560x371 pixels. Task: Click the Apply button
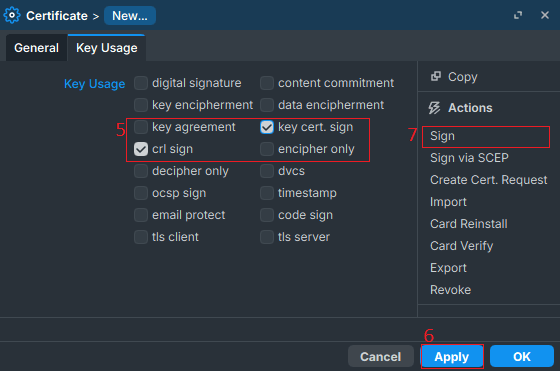452,356
